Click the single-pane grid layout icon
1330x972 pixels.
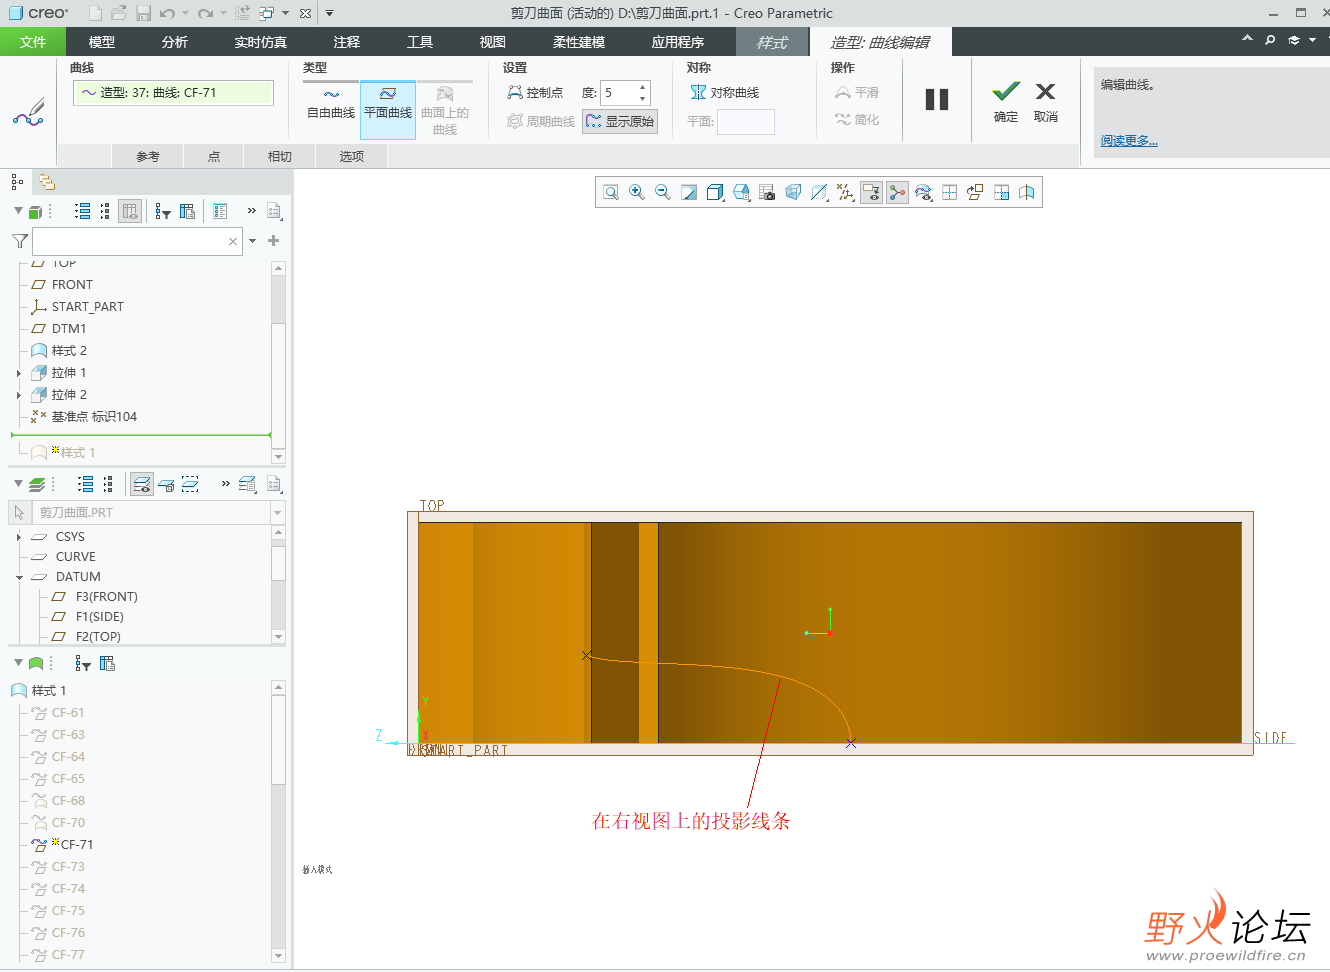[1001, 192]
